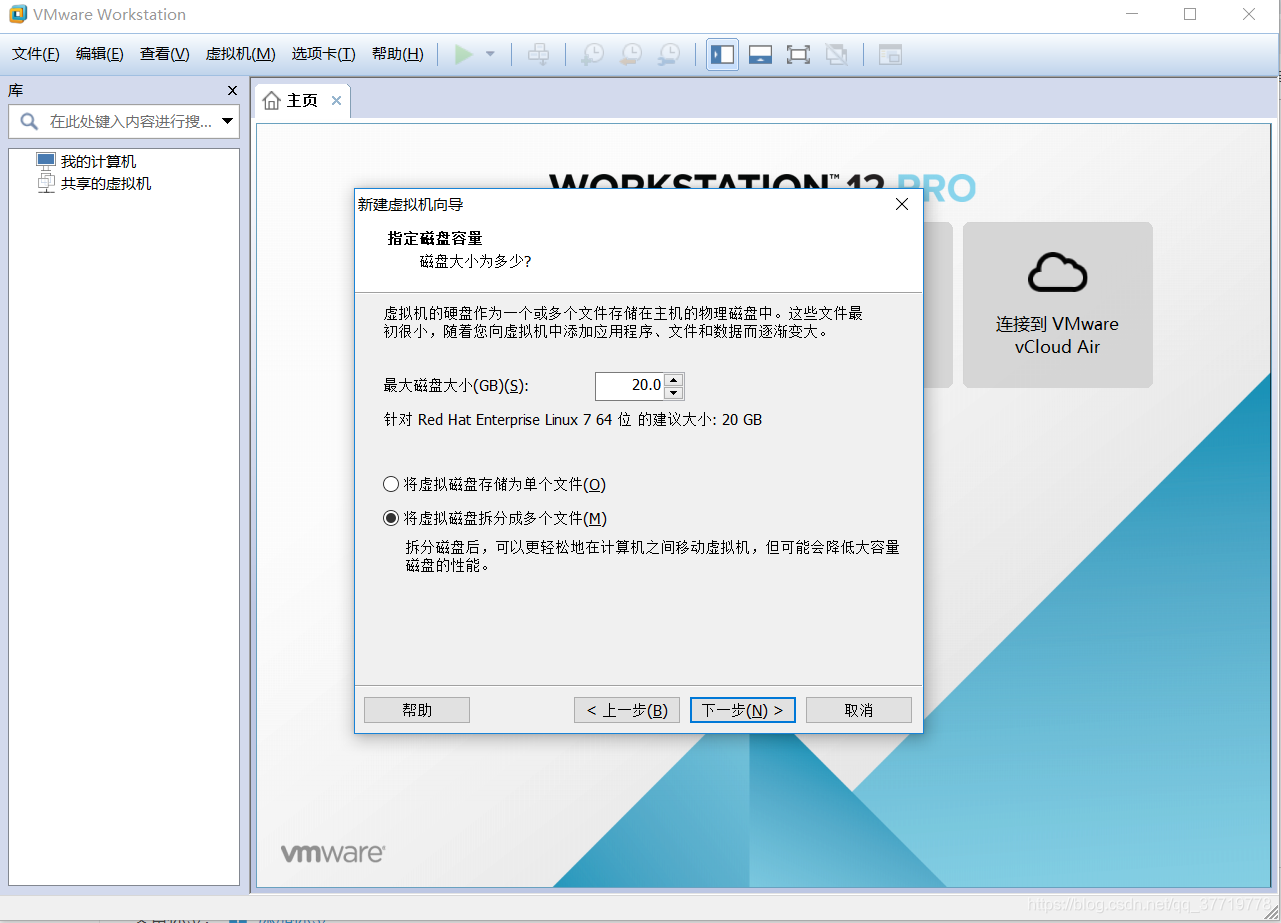The height and width of the screenshot is (923, 1281).
Task: Open the 查看(V) menu
Action: click(165, 54)
